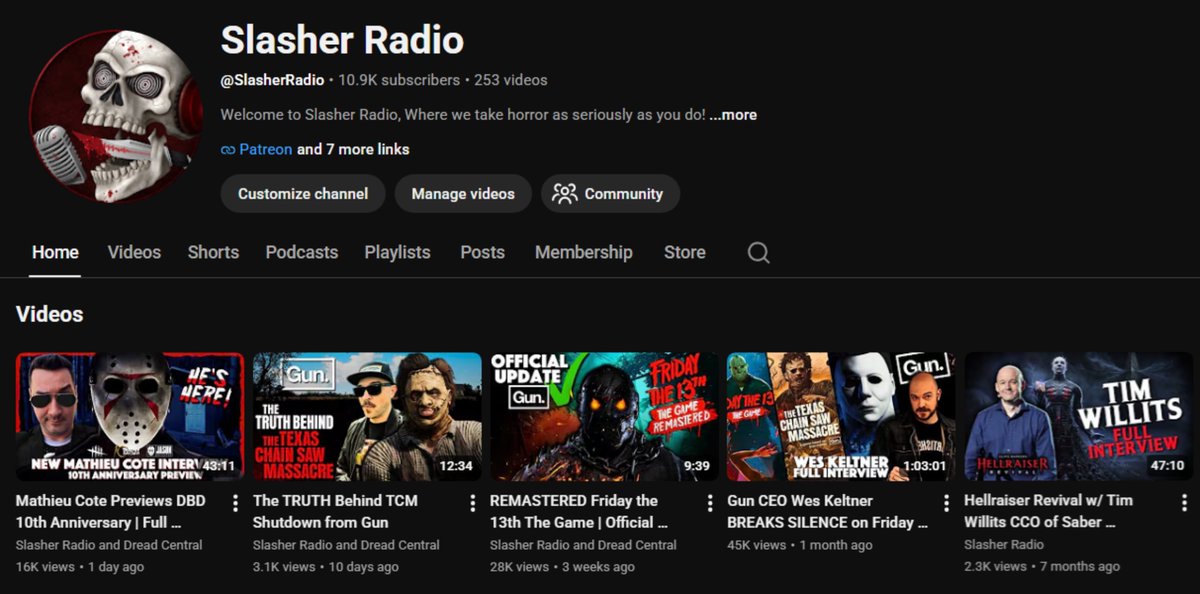
Task: Go to the Store tab
Action: [685, 252]
